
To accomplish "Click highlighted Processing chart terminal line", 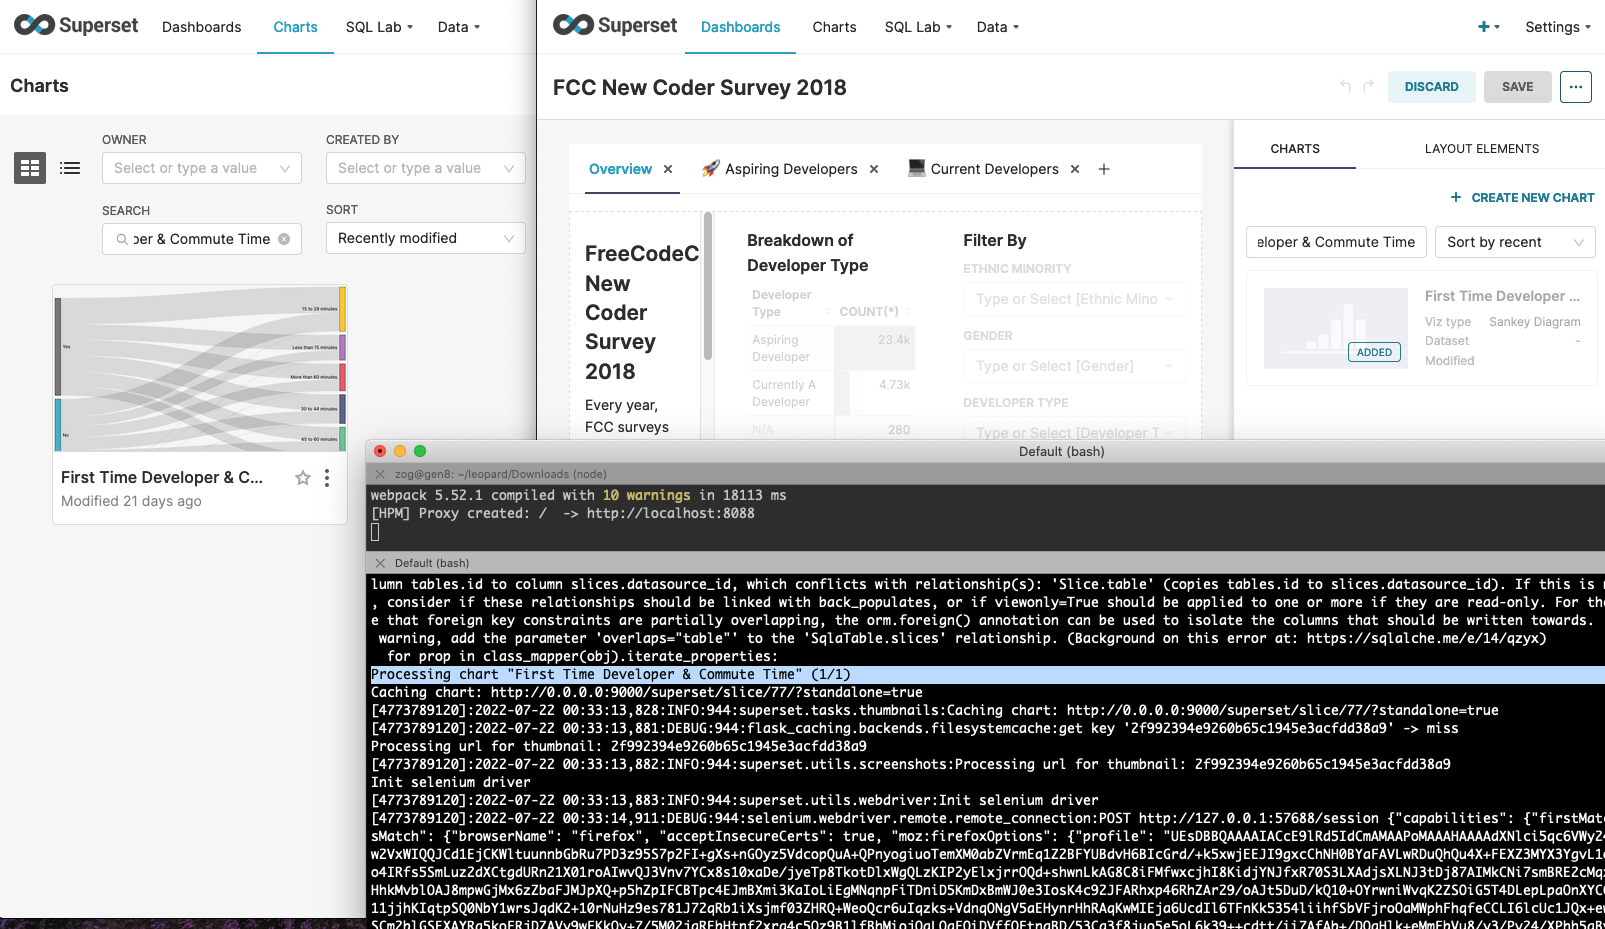I will pyautogui.click(x=987, y=675).
